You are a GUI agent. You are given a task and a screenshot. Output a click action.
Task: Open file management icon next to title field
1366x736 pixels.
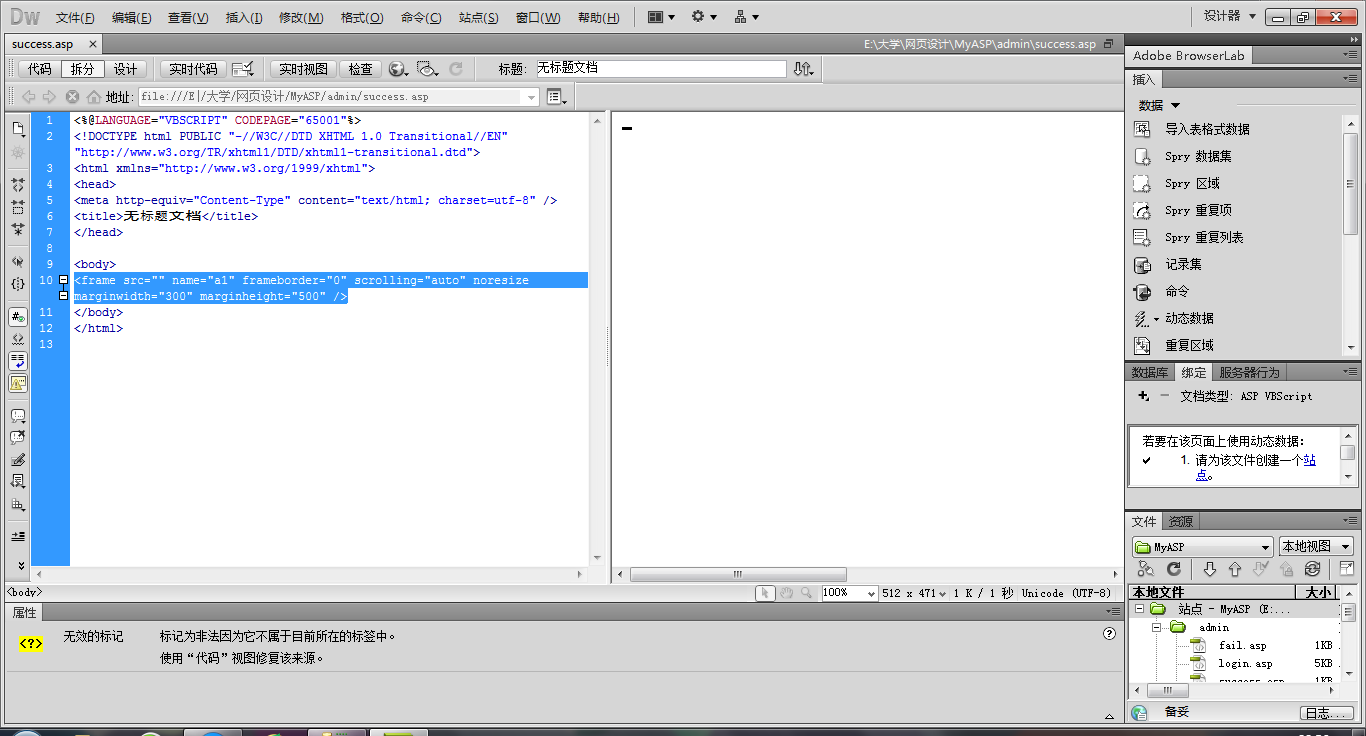tap(803, 69)
